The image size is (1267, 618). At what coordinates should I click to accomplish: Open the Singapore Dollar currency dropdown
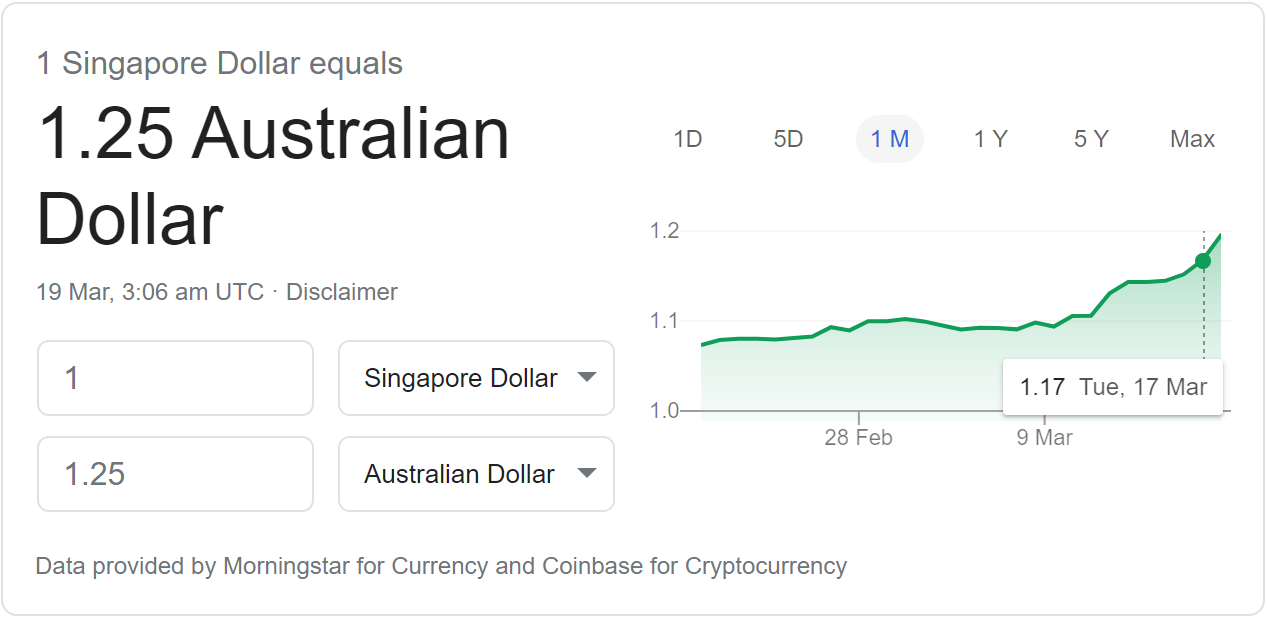click(476, 378)
